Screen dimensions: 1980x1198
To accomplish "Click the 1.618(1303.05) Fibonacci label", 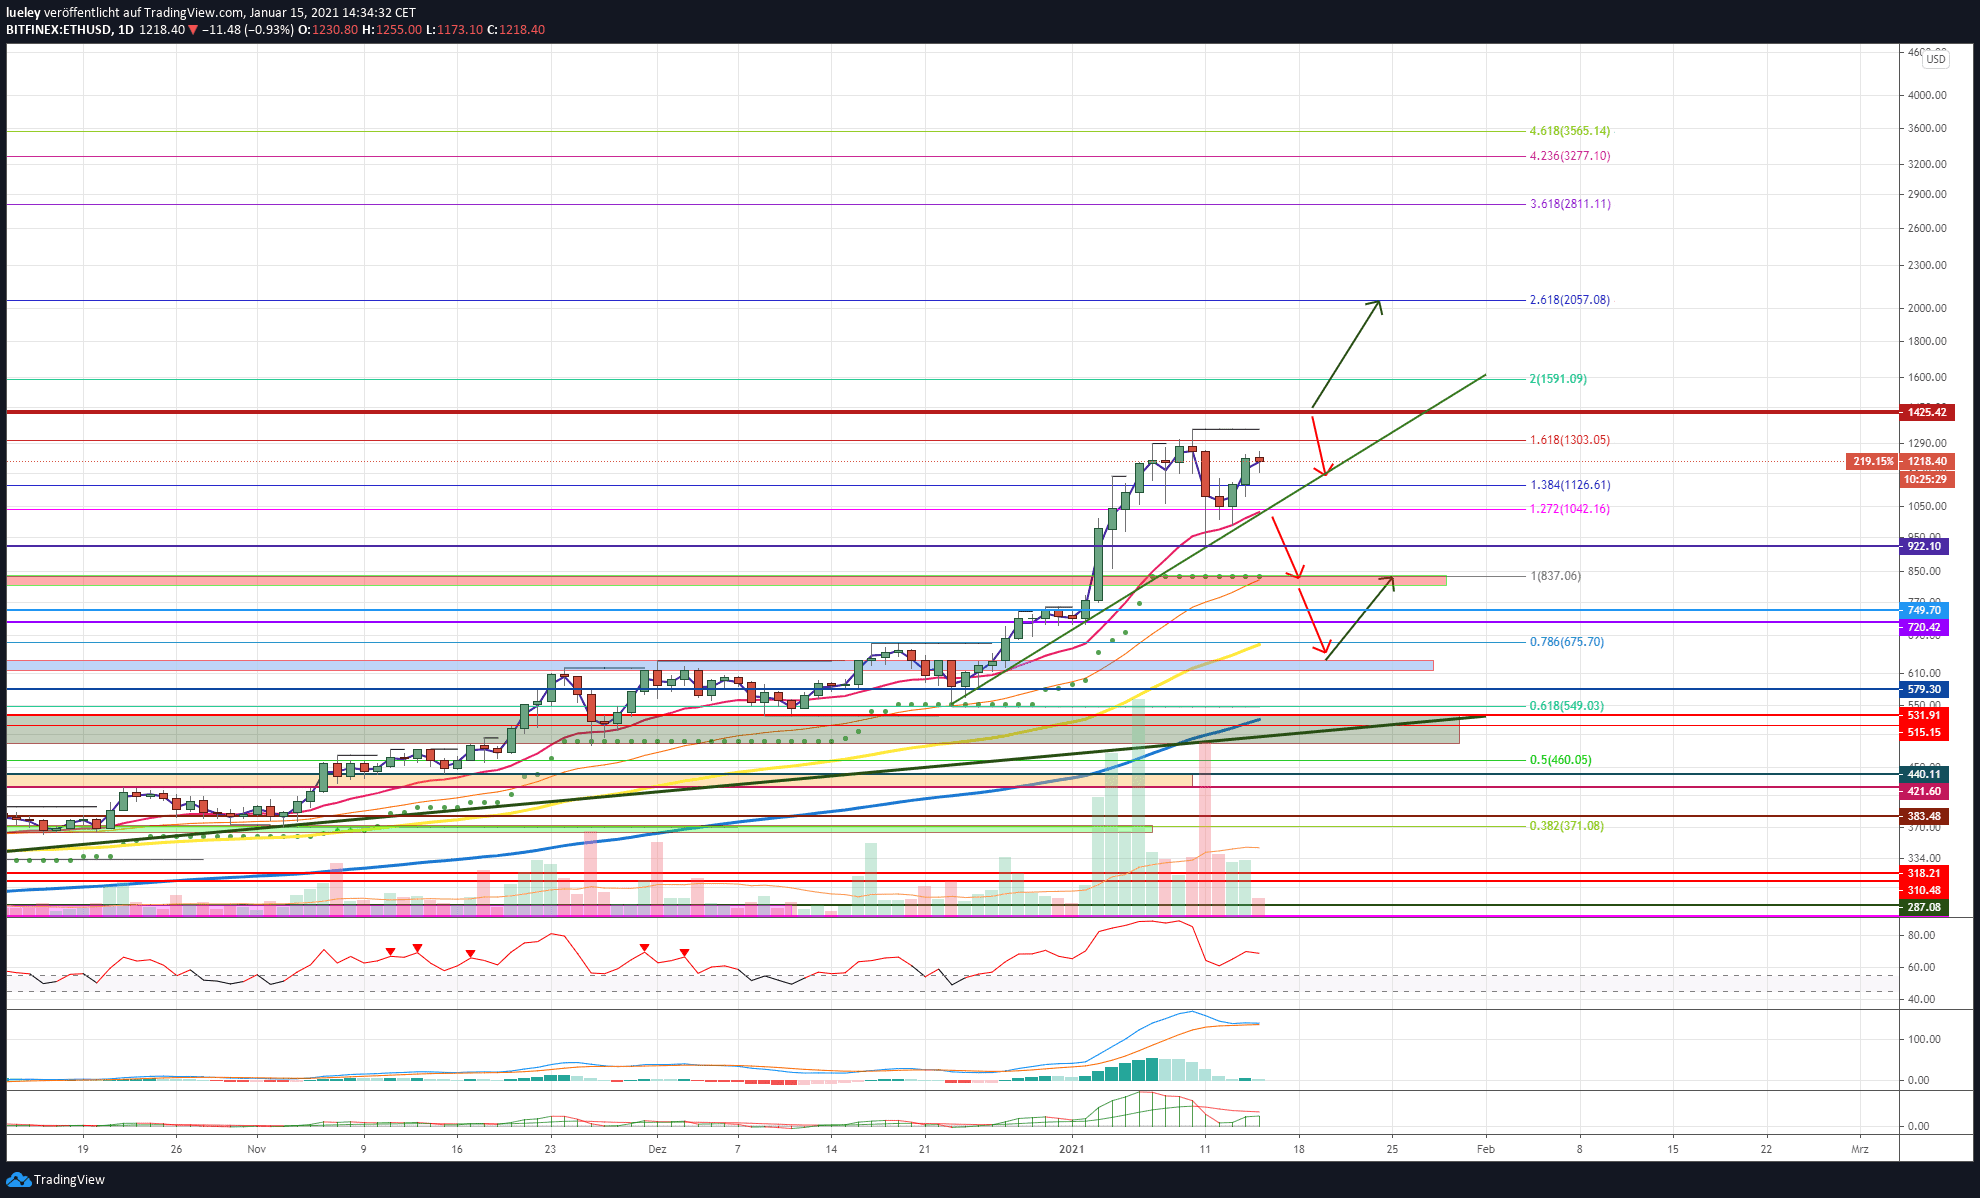I will [x=1569, y=440].
